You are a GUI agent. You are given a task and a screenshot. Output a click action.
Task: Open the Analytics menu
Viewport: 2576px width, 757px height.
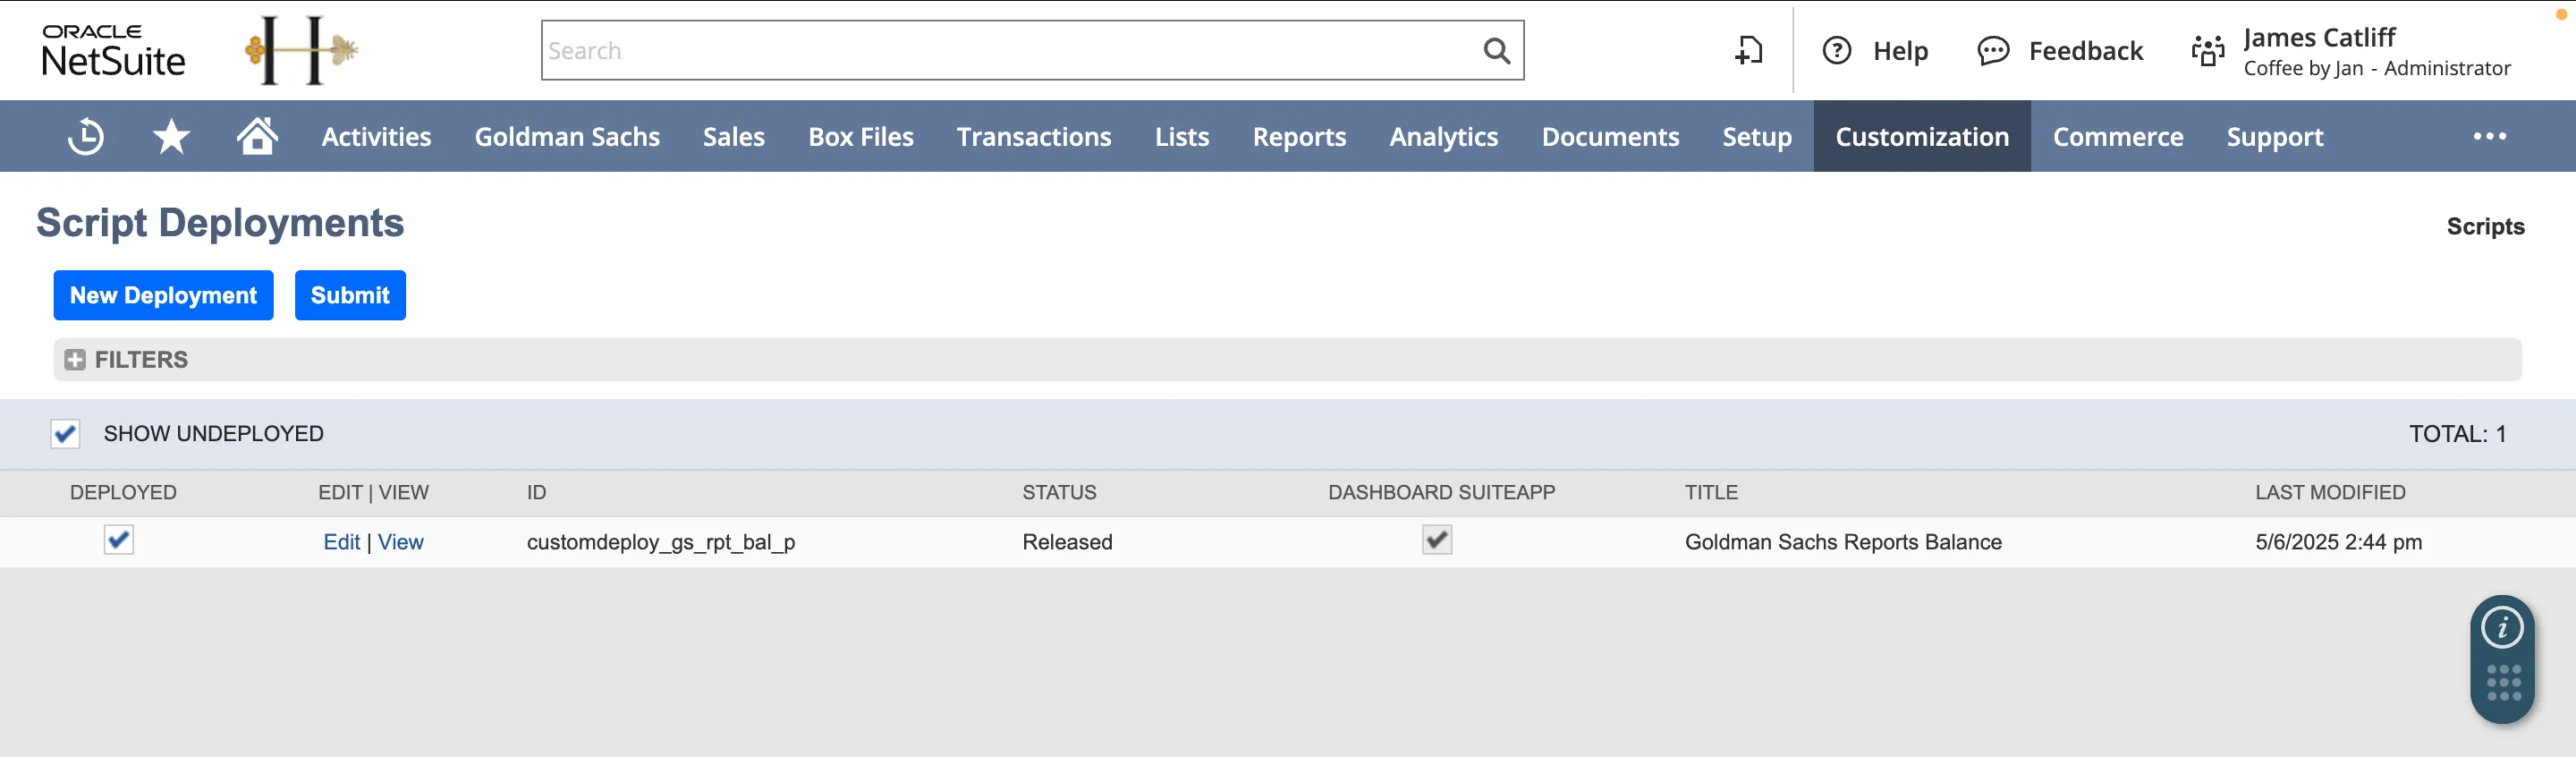tap(1443, 136)
